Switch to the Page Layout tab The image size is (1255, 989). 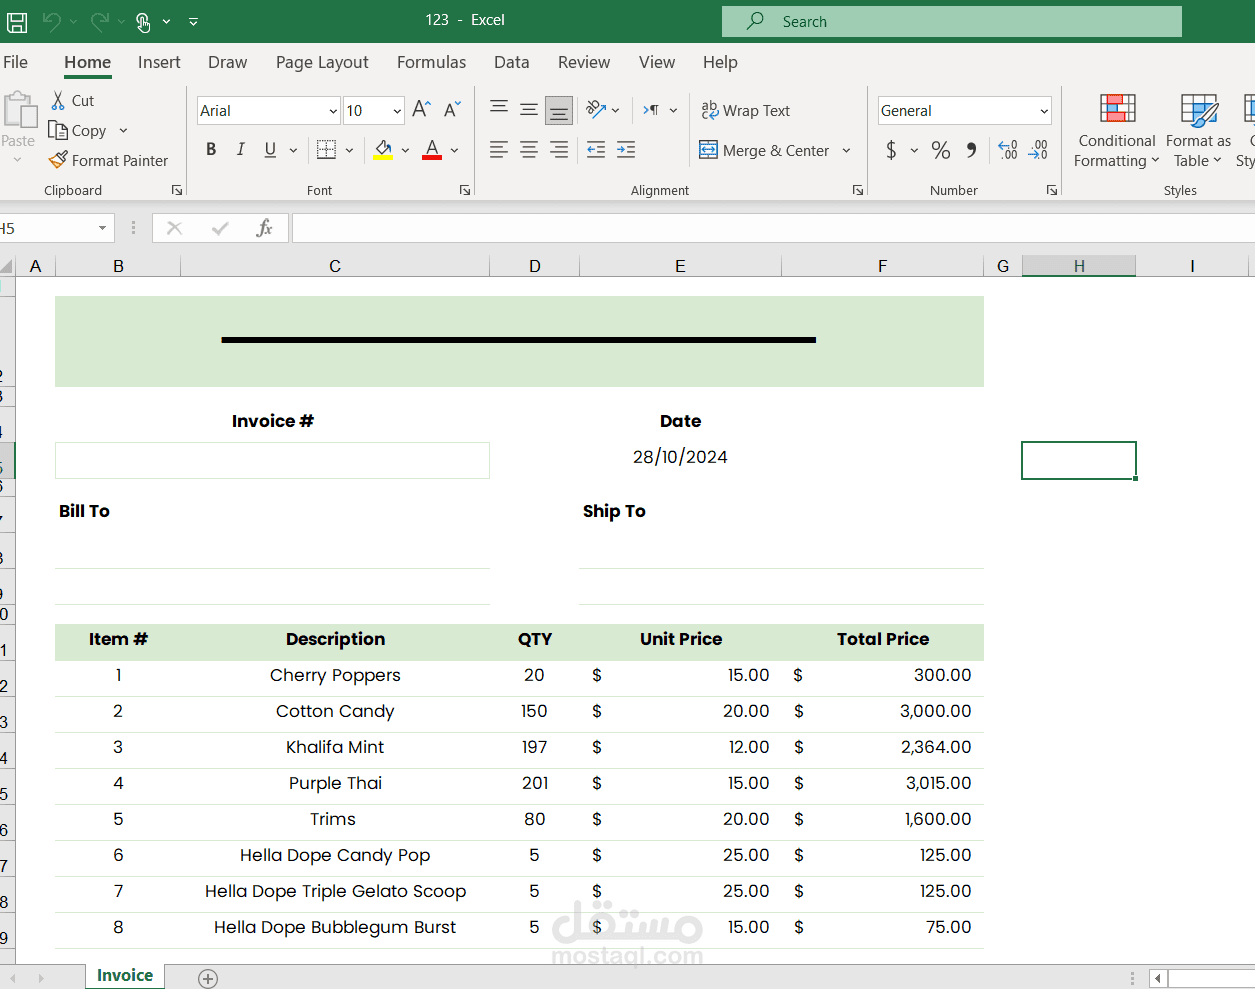pyautogui.click(x=322, y=62)
